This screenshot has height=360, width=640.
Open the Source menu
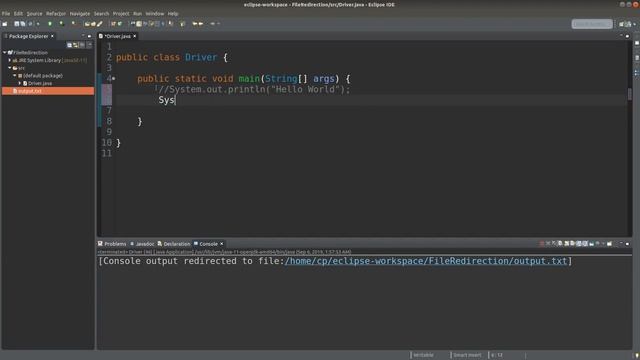pyautogui.click(x=34, y=13)
